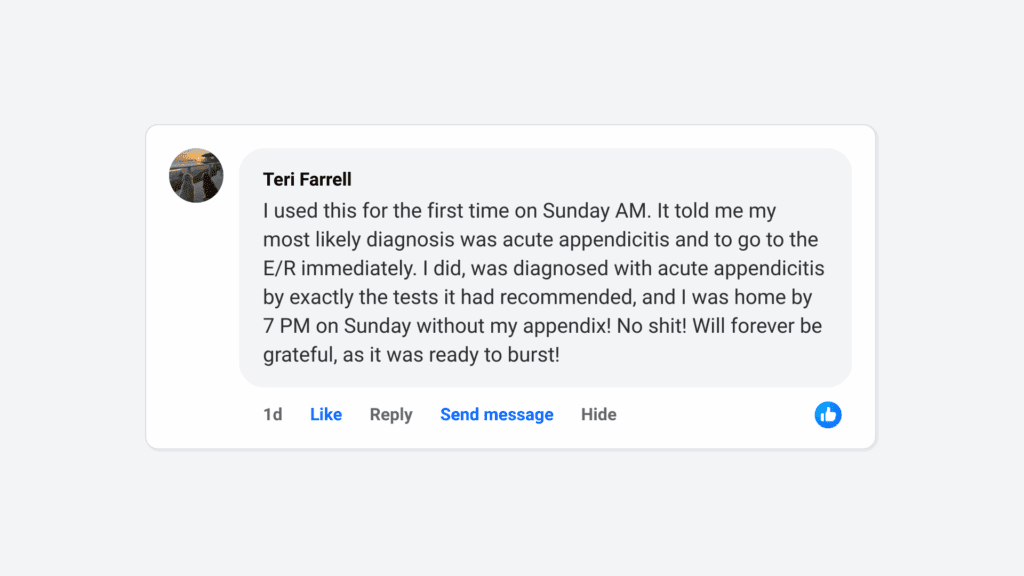Open the Teri Farrell name link
The height and width of the screenshot is (576, 1024).
[x=307, y=180]
